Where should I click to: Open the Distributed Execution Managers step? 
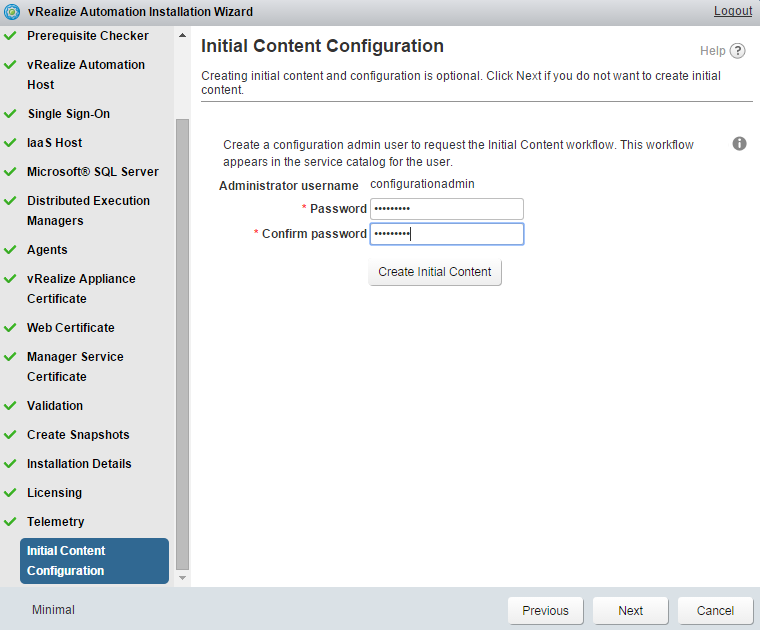(88, 211)
